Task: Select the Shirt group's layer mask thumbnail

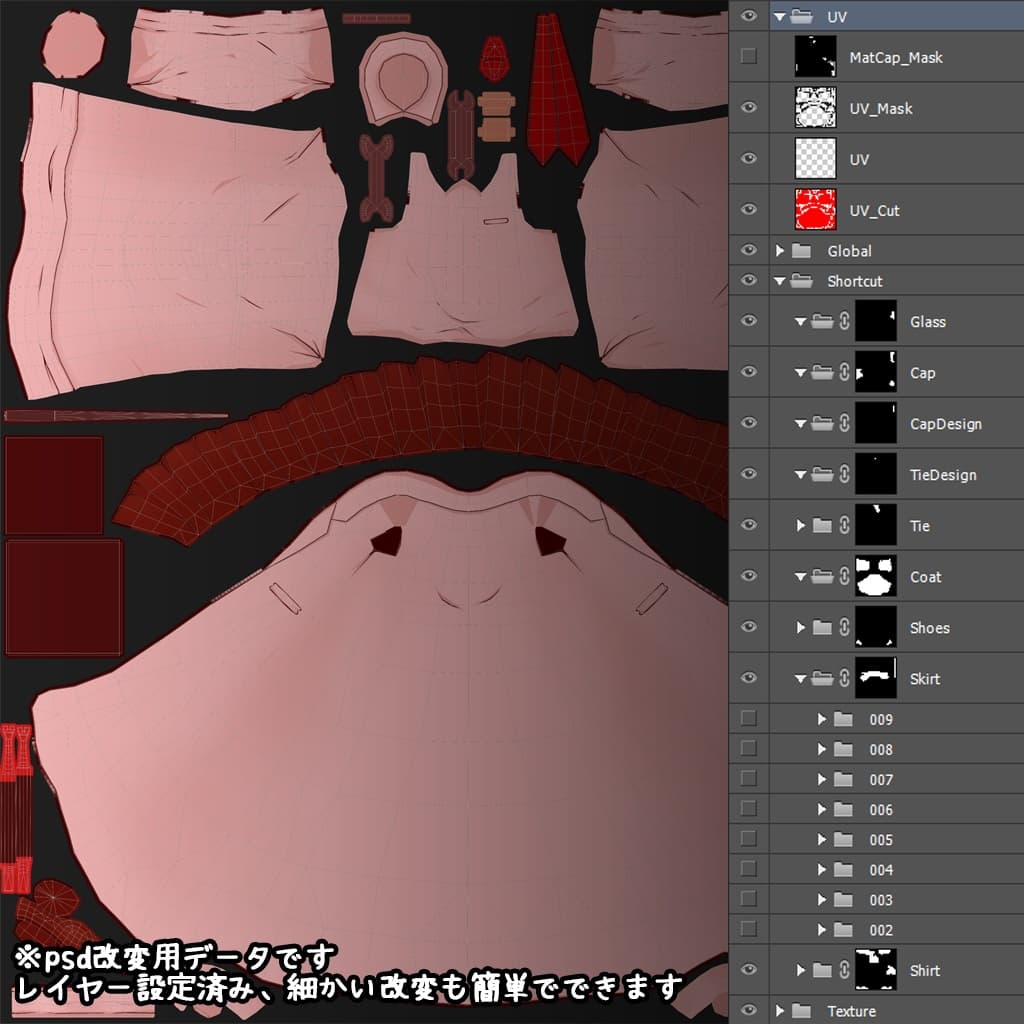Action: pos(875,970)
